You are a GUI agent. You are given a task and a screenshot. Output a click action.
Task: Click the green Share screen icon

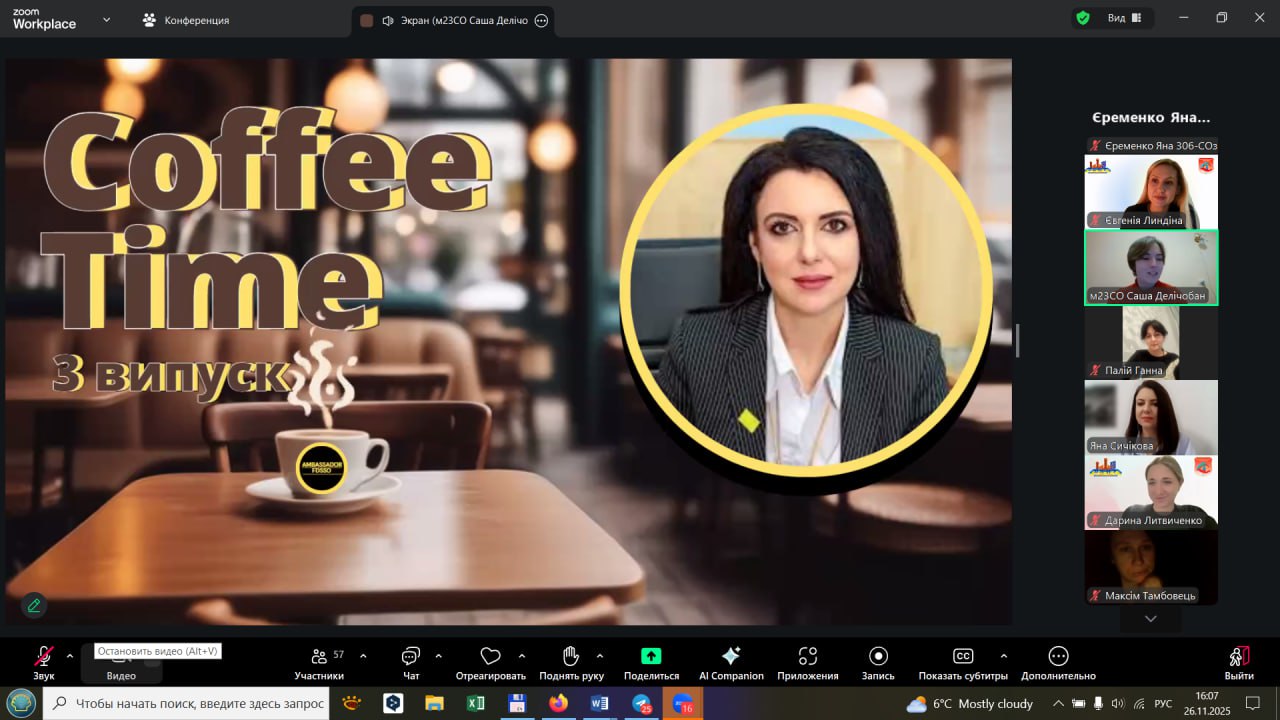coord(651,656)
